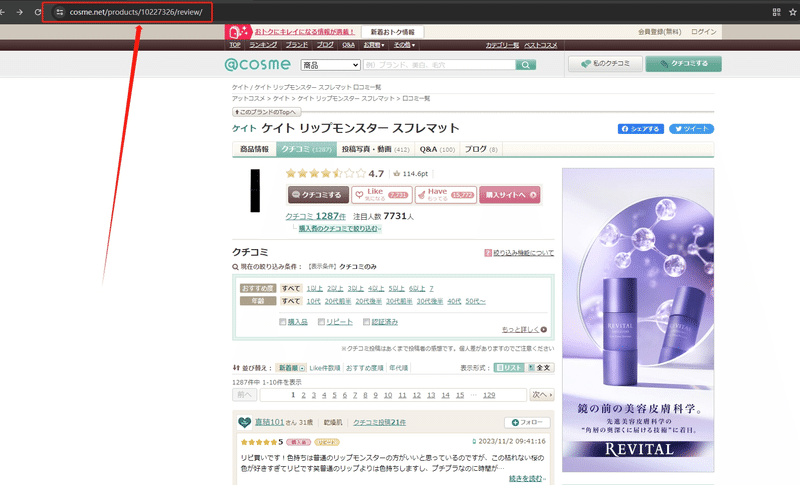Image resolution: width=800 pixels, height=485 pixels.
Task: Go to next page with 次へ
Action: 542,395
